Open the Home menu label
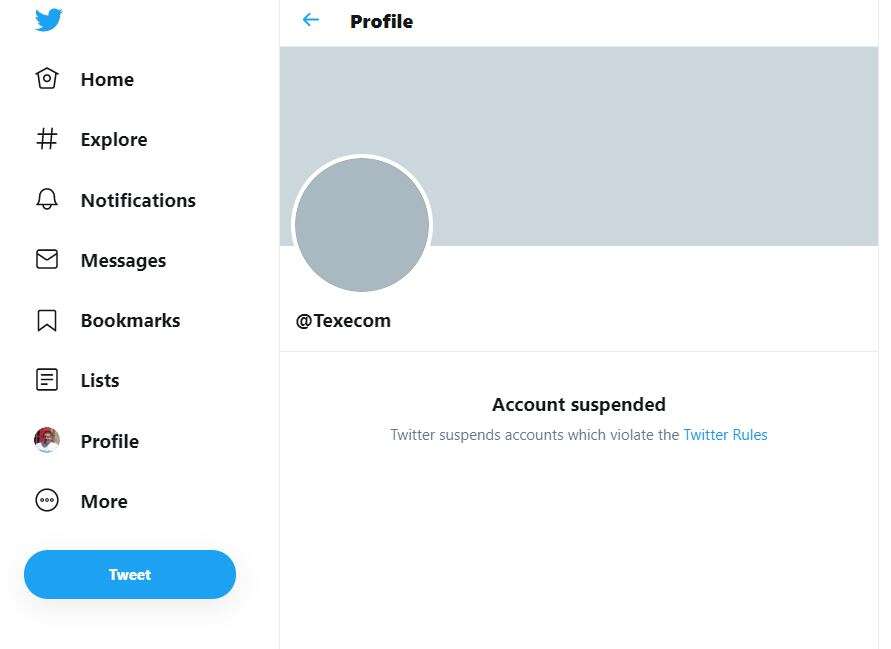This screenshot has height=649, width=891. [107, 80]
